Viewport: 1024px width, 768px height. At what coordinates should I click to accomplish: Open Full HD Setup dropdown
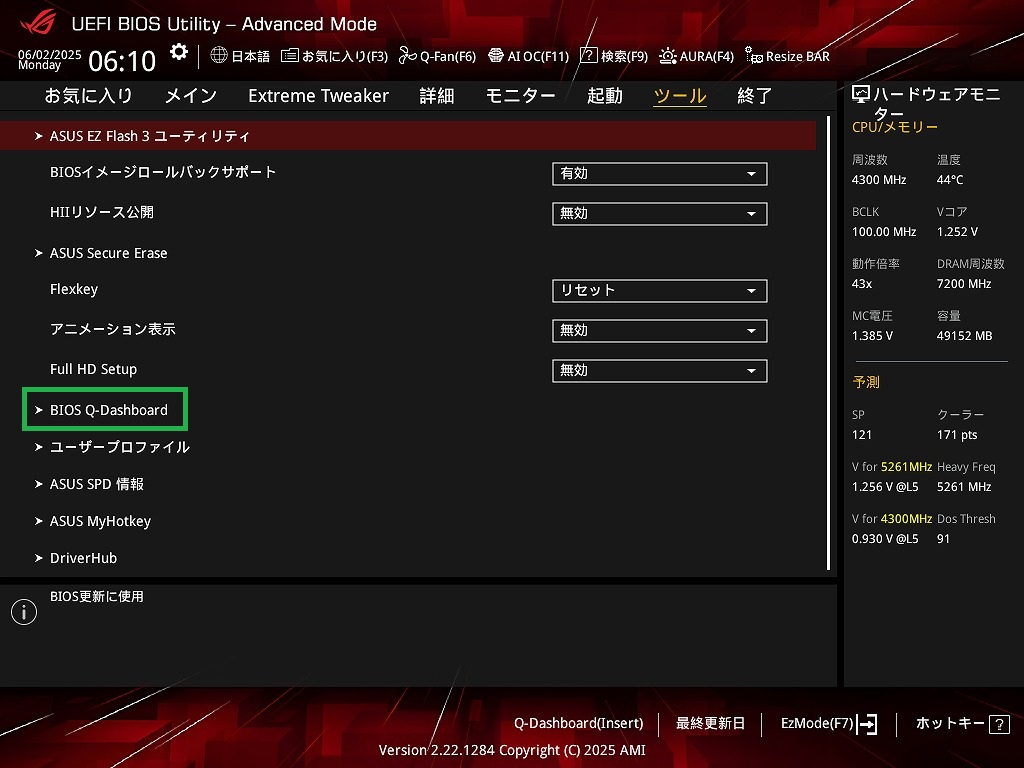point(660,370)
